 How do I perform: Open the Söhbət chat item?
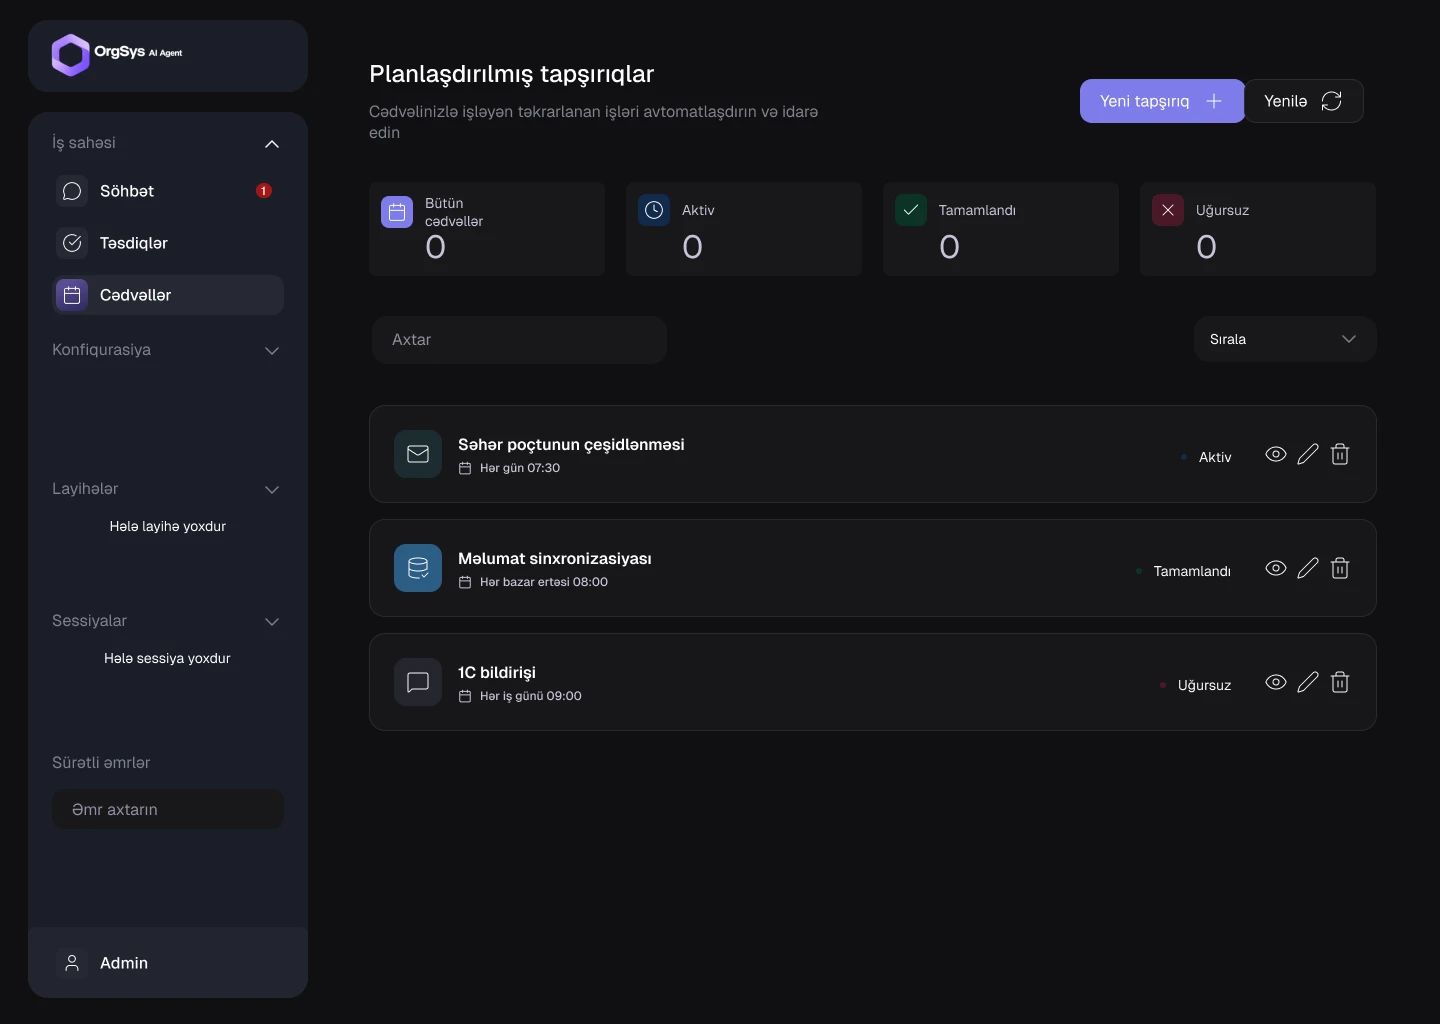(168, 191)
